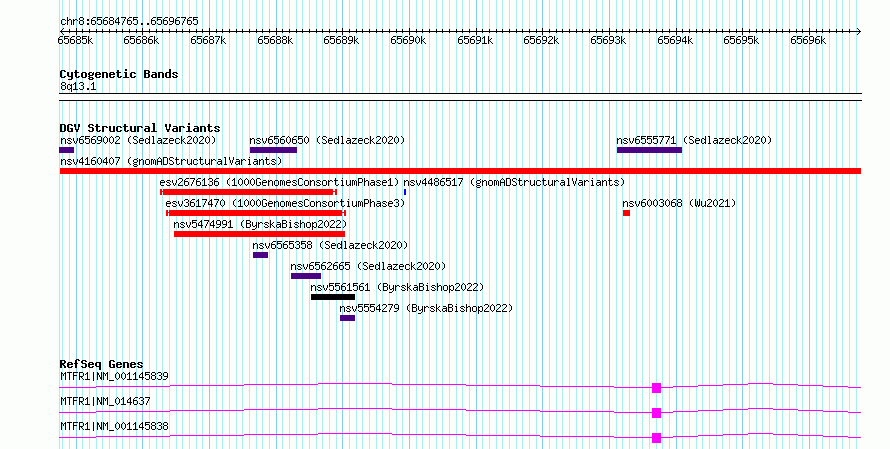Viewport: 890px width, 449px height.
Task: Click the 65685k ruler tick label
Action: 75,40
